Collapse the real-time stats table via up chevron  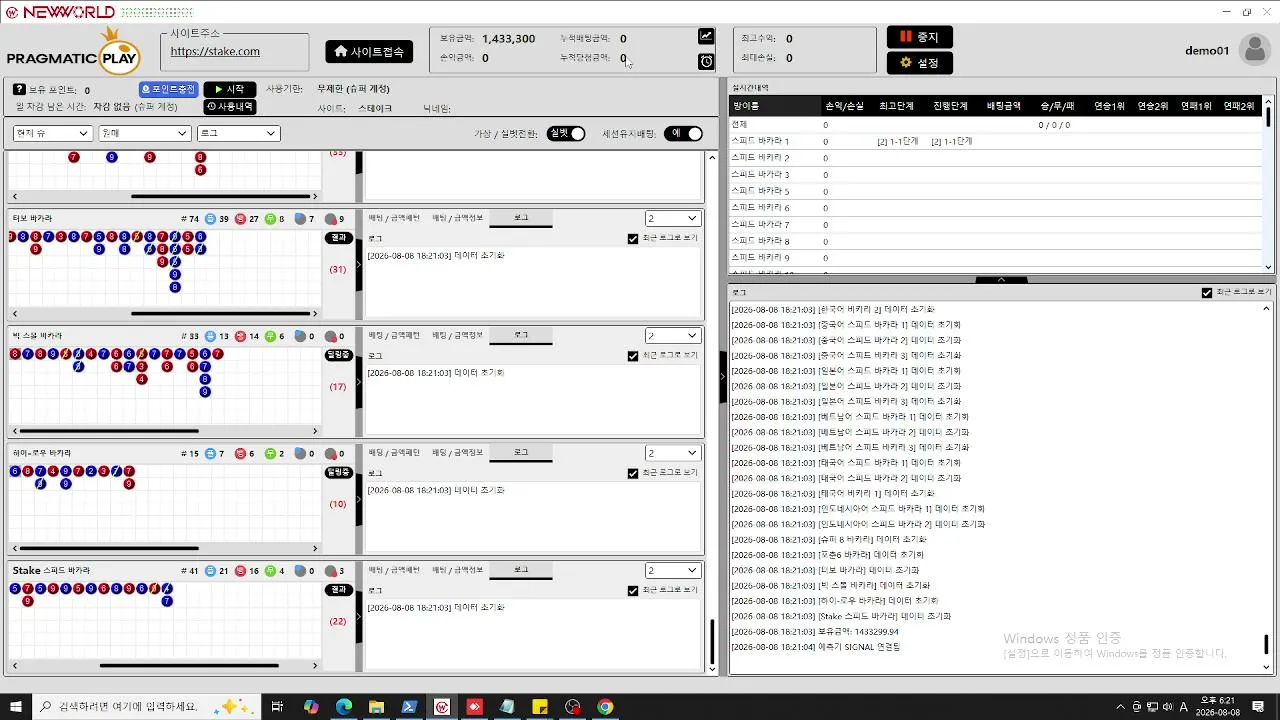(1001, 280)
